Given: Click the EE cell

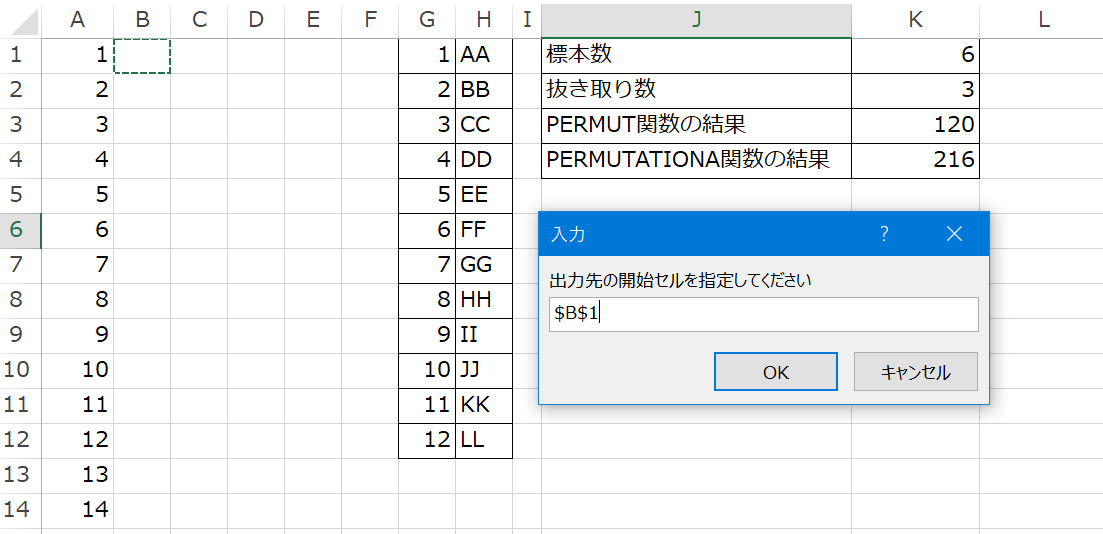Looking at the screenshot, I should pos(484,195).
